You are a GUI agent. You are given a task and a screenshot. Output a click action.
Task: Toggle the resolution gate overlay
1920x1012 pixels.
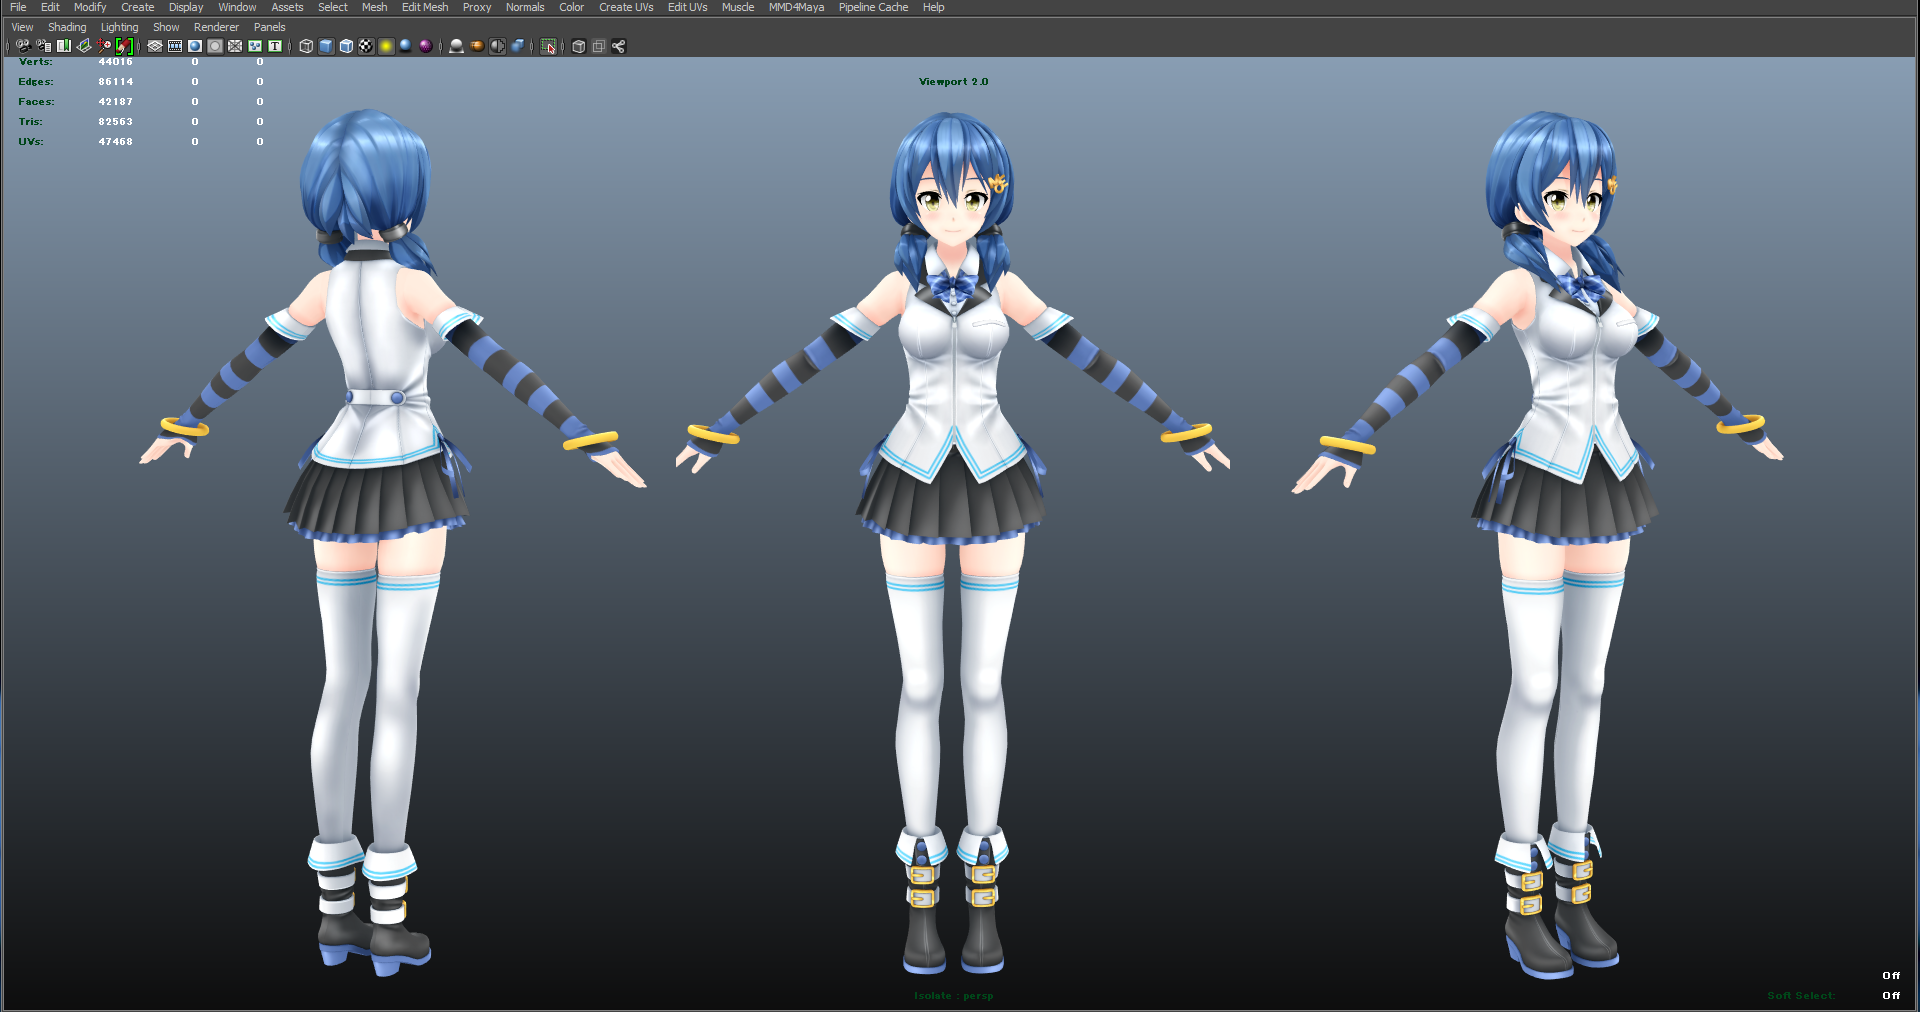[x=174, y=46]
